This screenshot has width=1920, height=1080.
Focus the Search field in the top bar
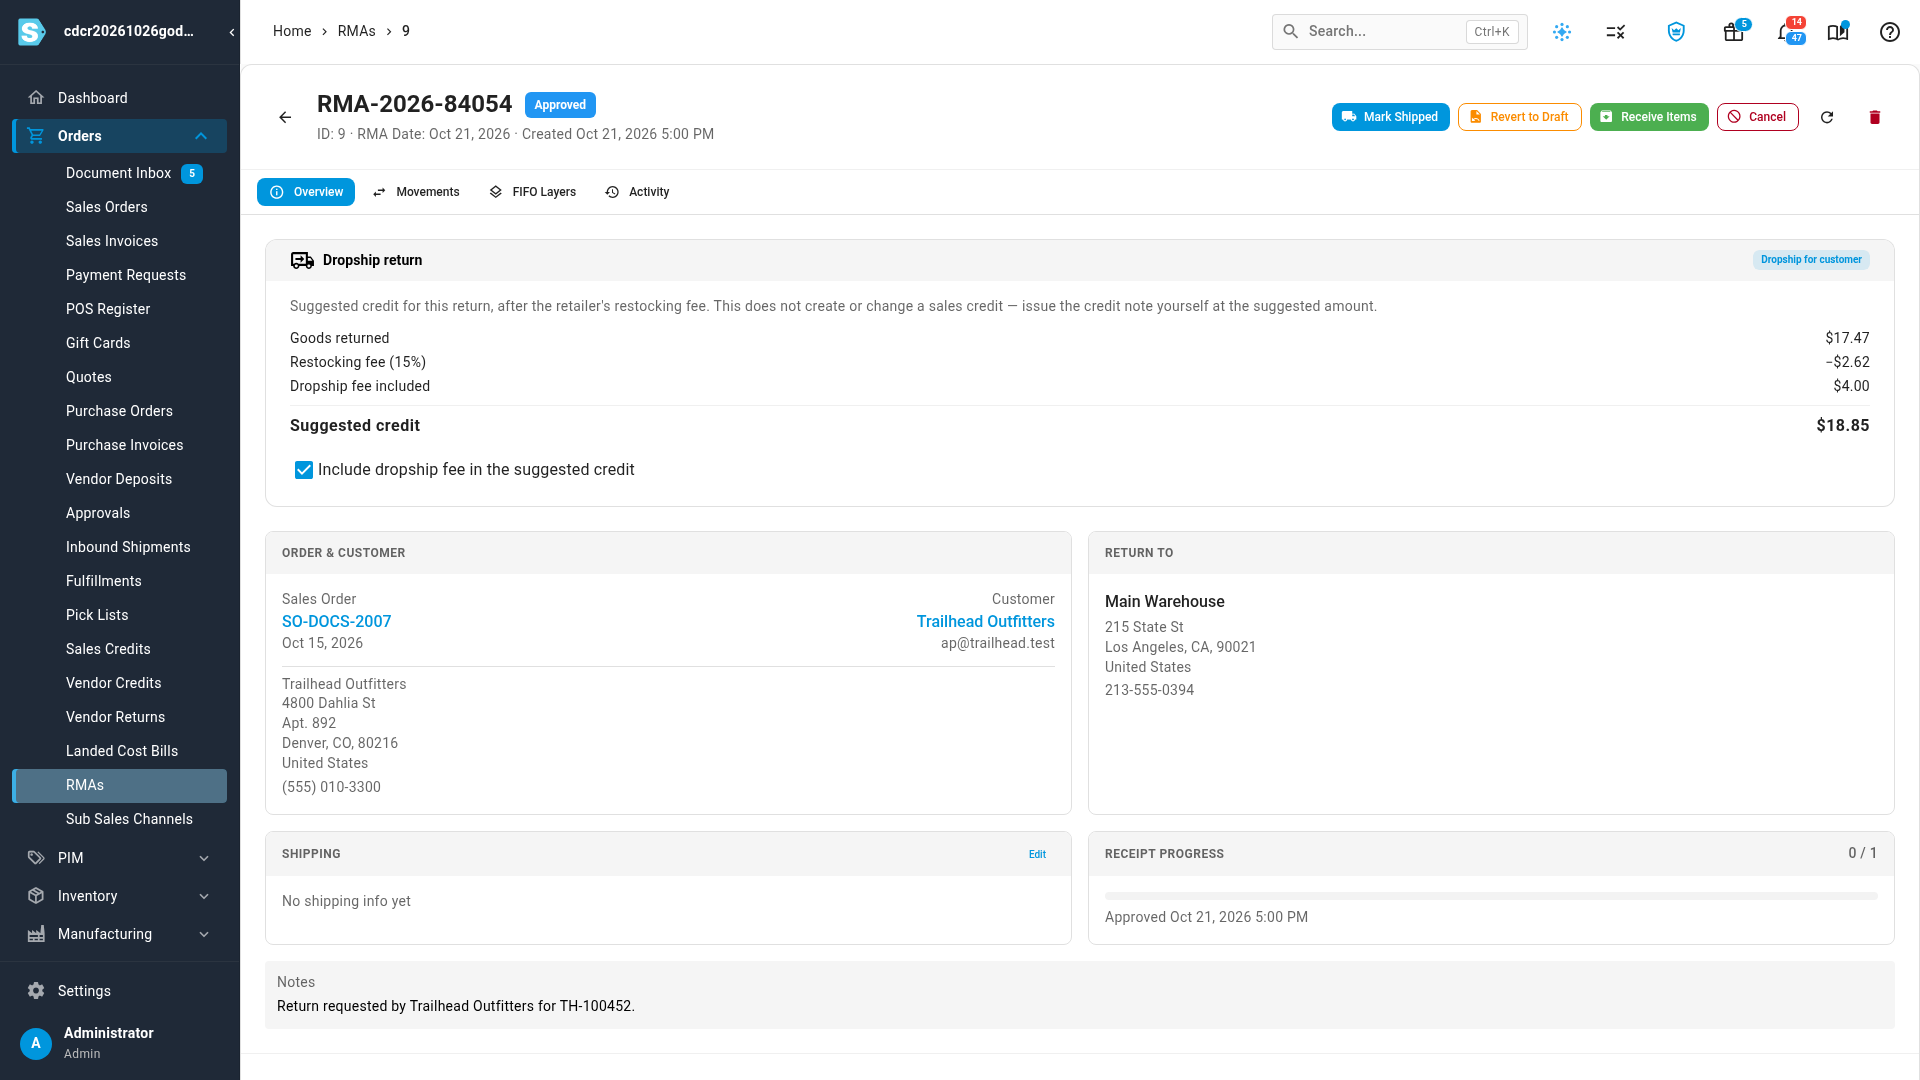pyautogui.click(x=1399, y=32)
